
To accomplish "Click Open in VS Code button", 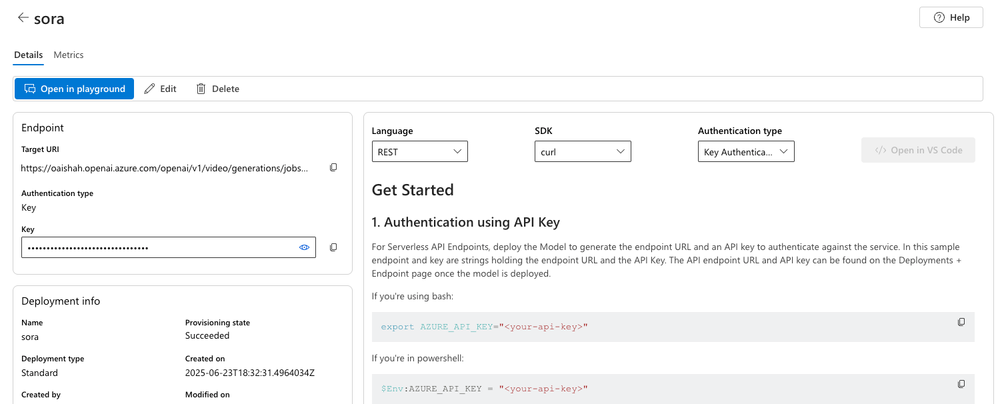I will point(918,151).
